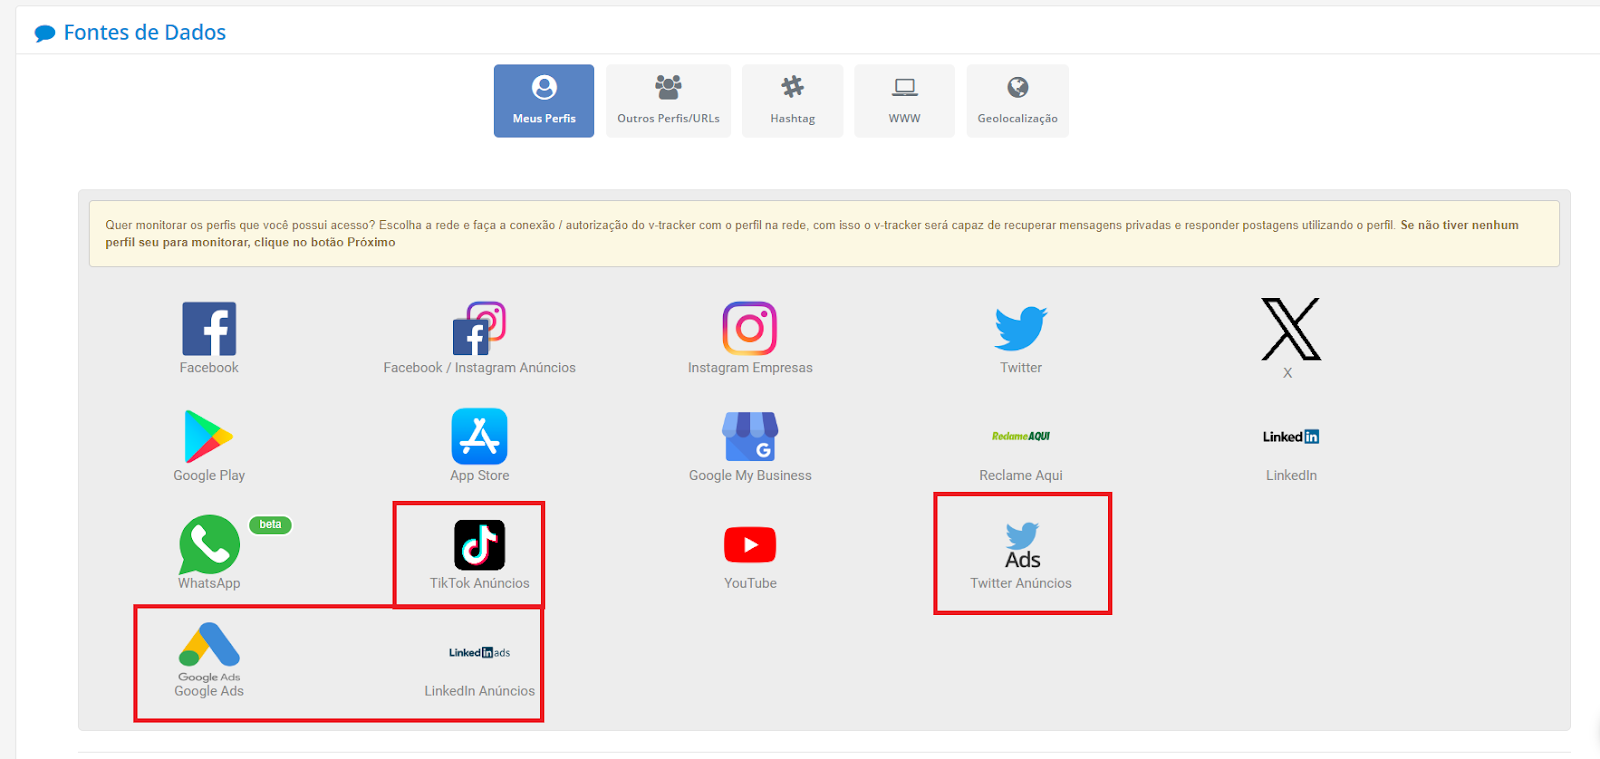The width and height of the screenshot is (1600, 759).
Task: Choose Facebook / Instagram Anúncios icon
Action: click(479, 329)
